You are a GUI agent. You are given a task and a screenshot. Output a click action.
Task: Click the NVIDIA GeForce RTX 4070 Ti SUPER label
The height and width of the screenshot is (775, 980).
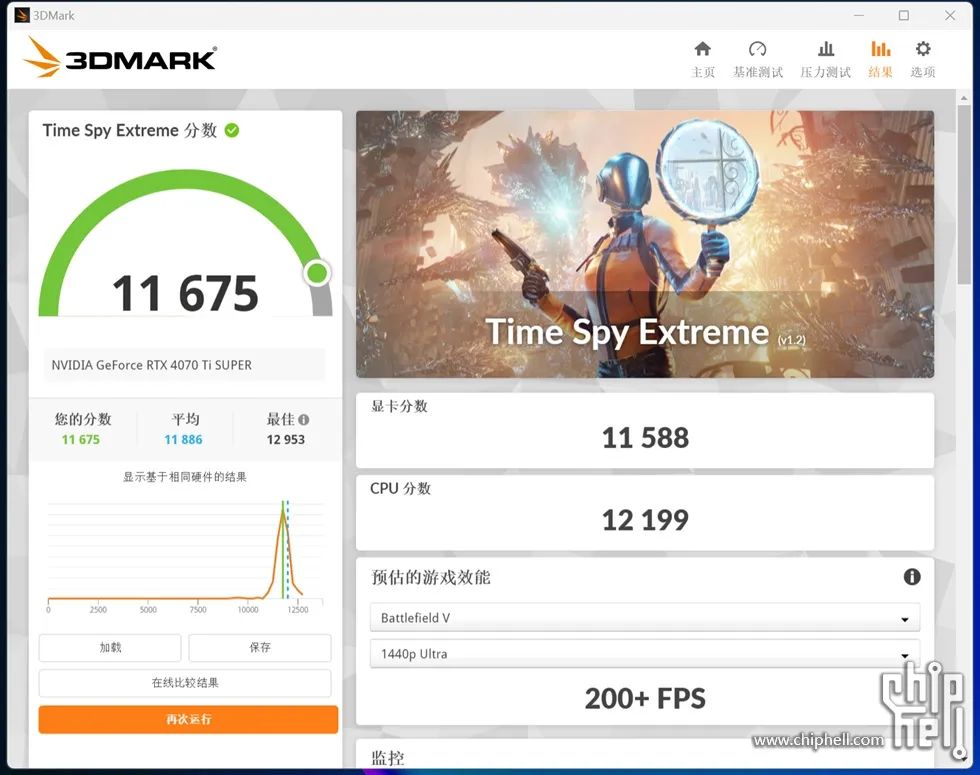(151, 365)
